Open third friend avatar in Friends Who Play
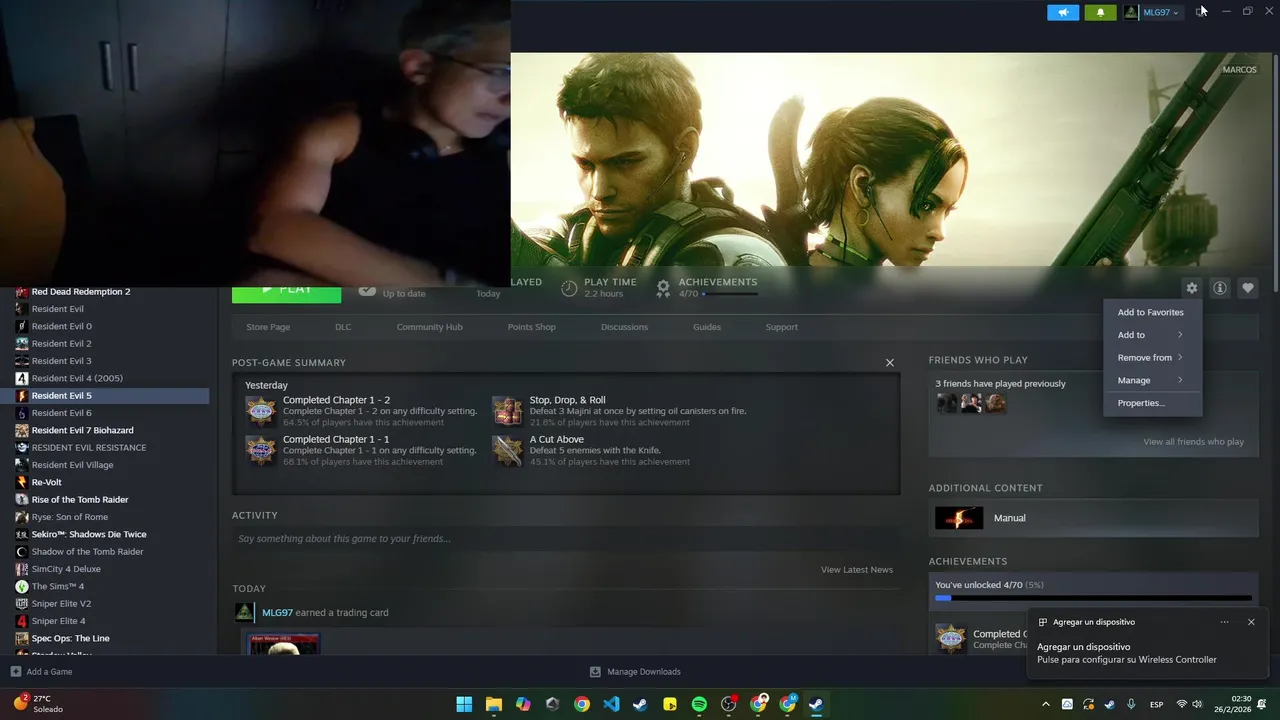This screenshot has width=1280, height=720. tap(995, 403)
